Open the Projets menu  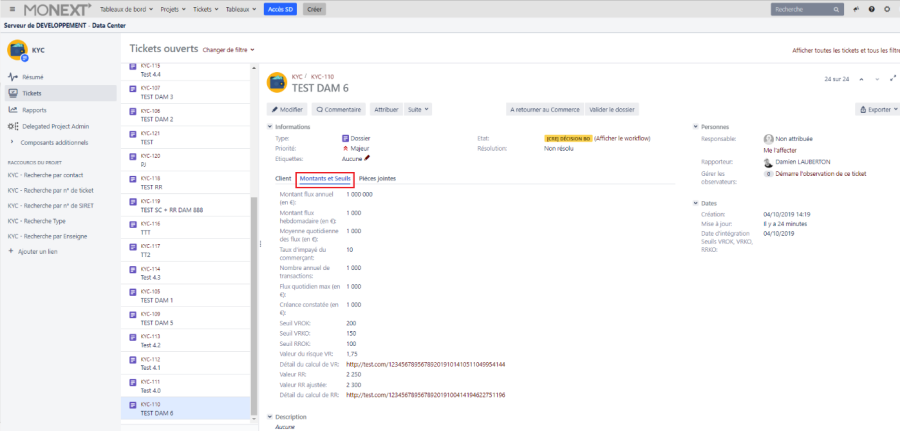(175, 9)
